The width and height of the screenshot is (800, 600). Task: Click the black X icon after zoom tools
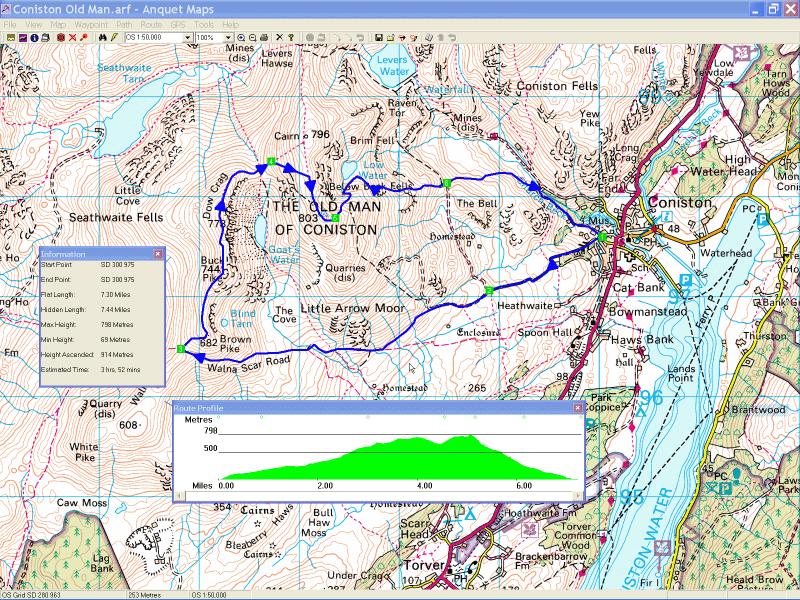pyautogui.click(x=279, y=37)
